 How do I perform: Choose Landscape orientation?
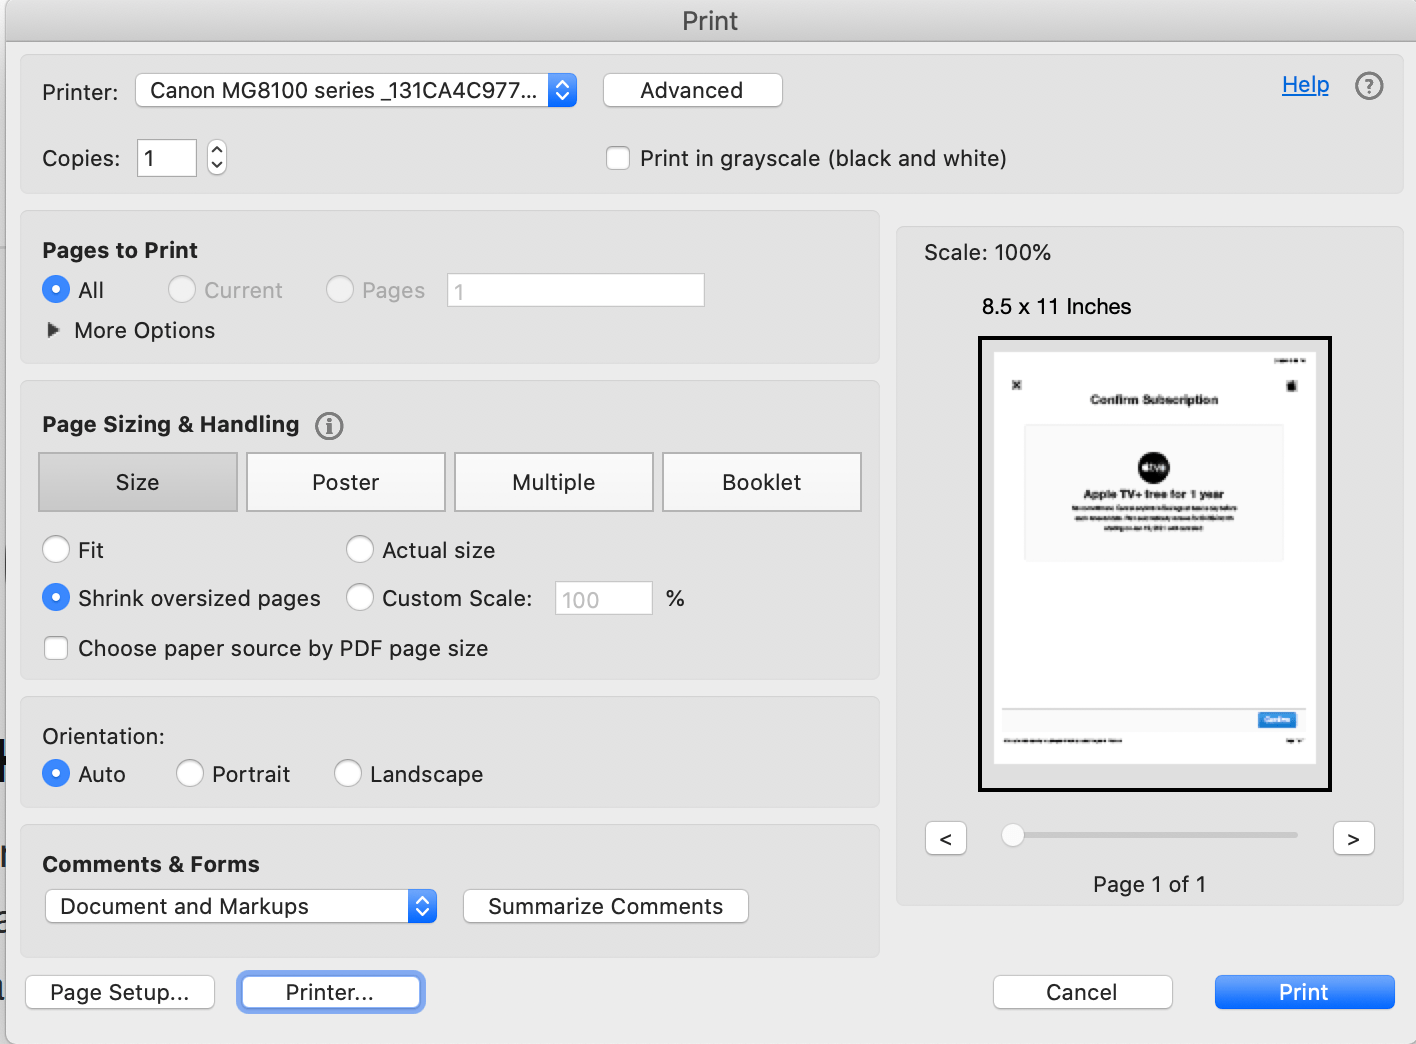point(347,773)
